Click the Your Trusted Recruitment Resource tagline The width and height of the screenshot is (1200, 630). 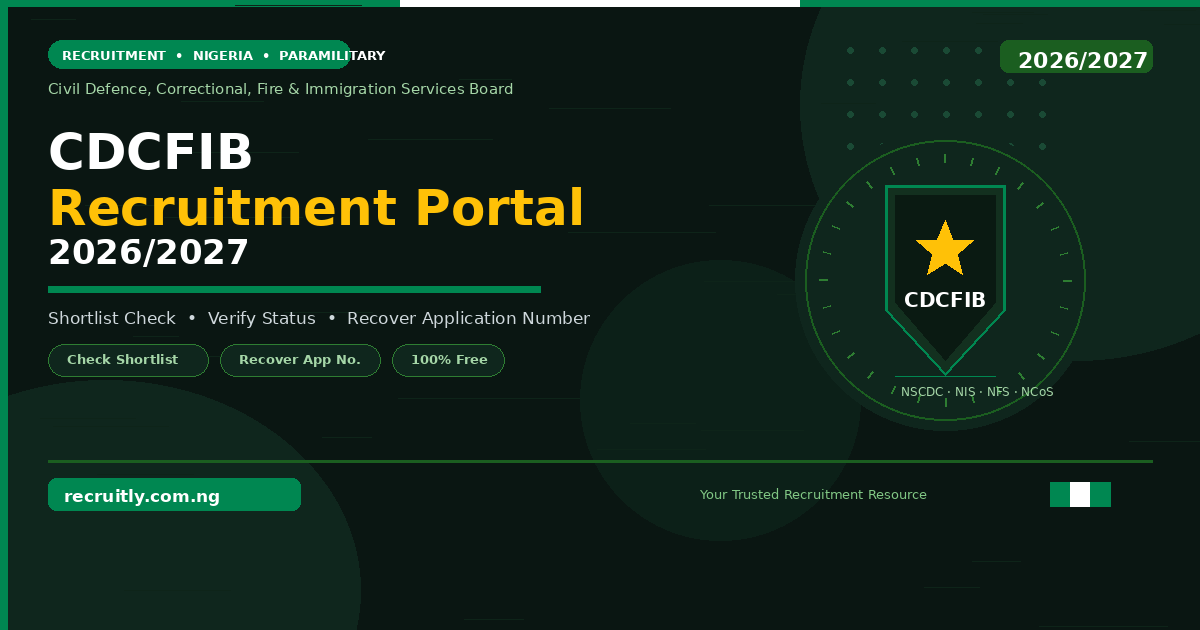[813, 494]
